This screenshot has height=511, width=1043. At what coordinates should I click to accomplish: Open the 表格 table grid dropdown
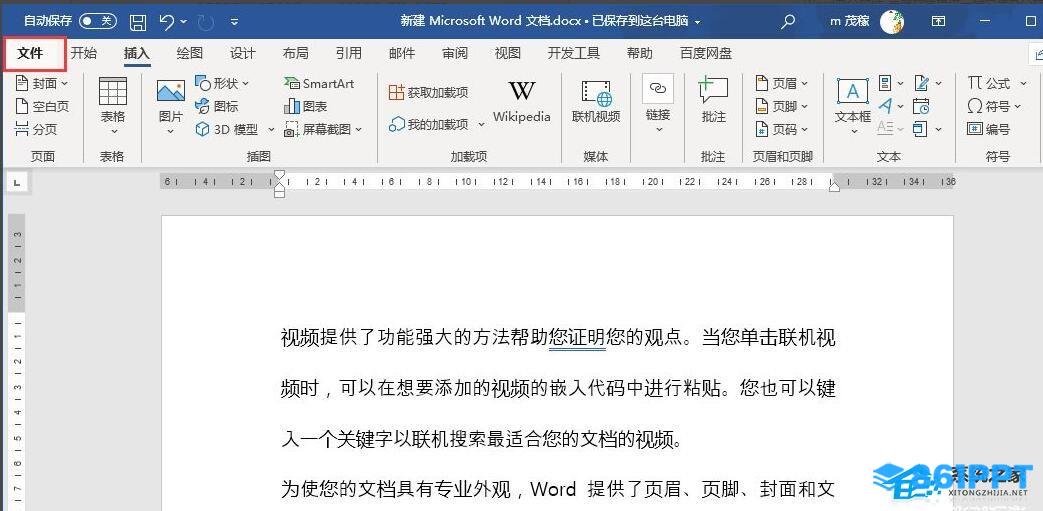[x=113, y=106]
